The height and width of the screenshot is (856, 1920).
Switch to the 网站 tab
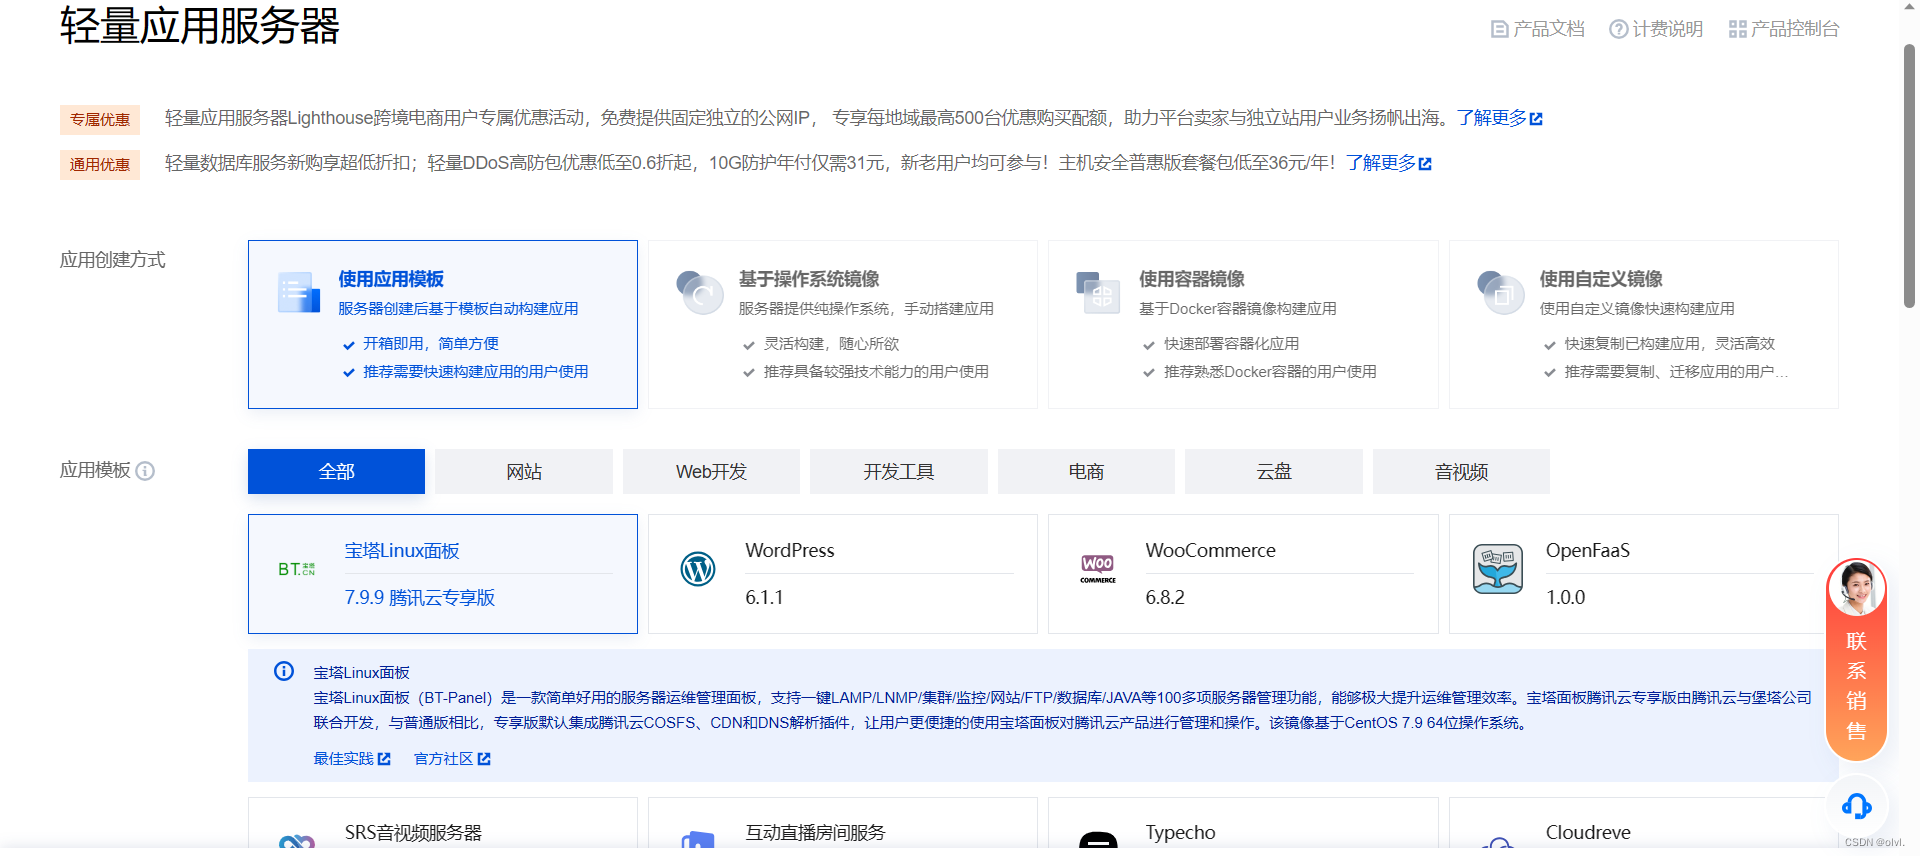click(x=524, y=471)
